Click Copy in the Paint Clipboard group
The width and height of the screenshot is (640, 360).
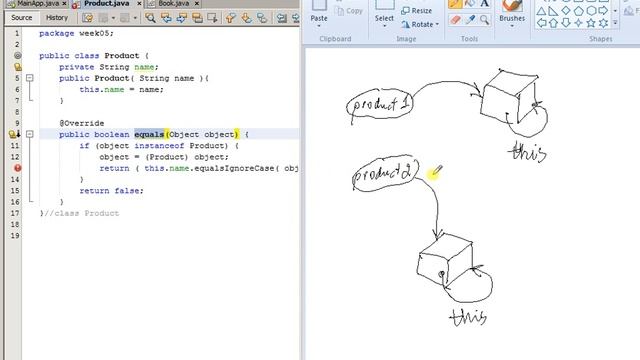(x=349, y=11)
